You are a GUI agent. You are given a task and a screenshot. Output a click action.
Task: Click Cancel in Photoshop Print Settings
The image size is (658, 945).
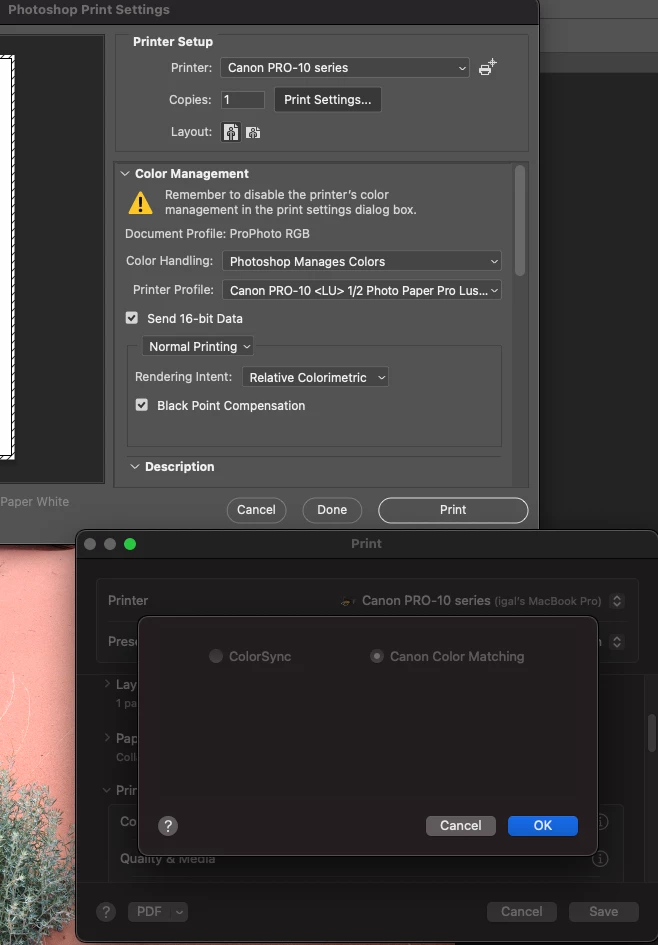click(256, 510)
